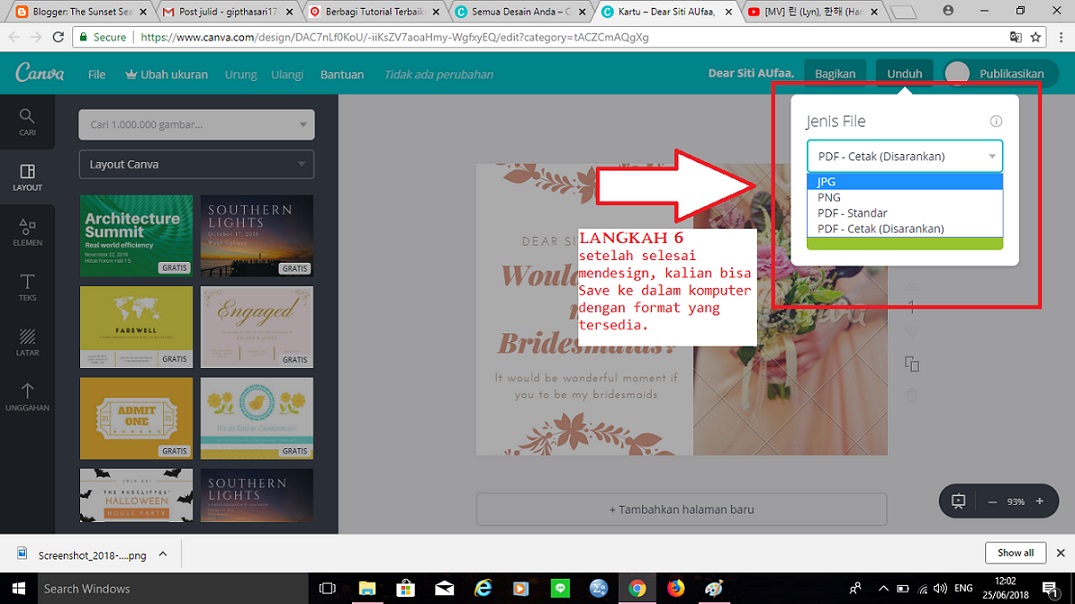The width and height of the screenshot is (1075, 604).
Task: Open the Teks panel
Action: (x=27, y=287)
